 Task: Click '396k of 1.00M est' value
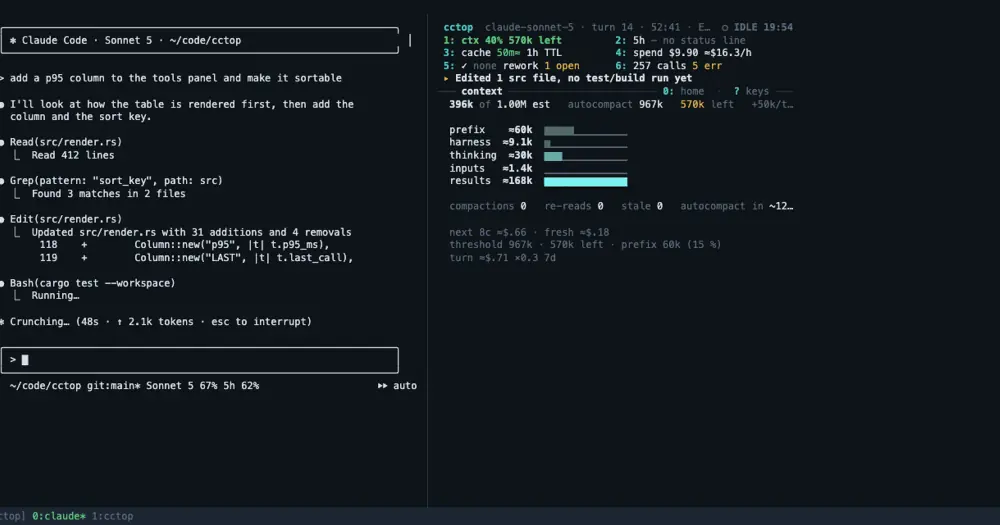pos(499,104)
